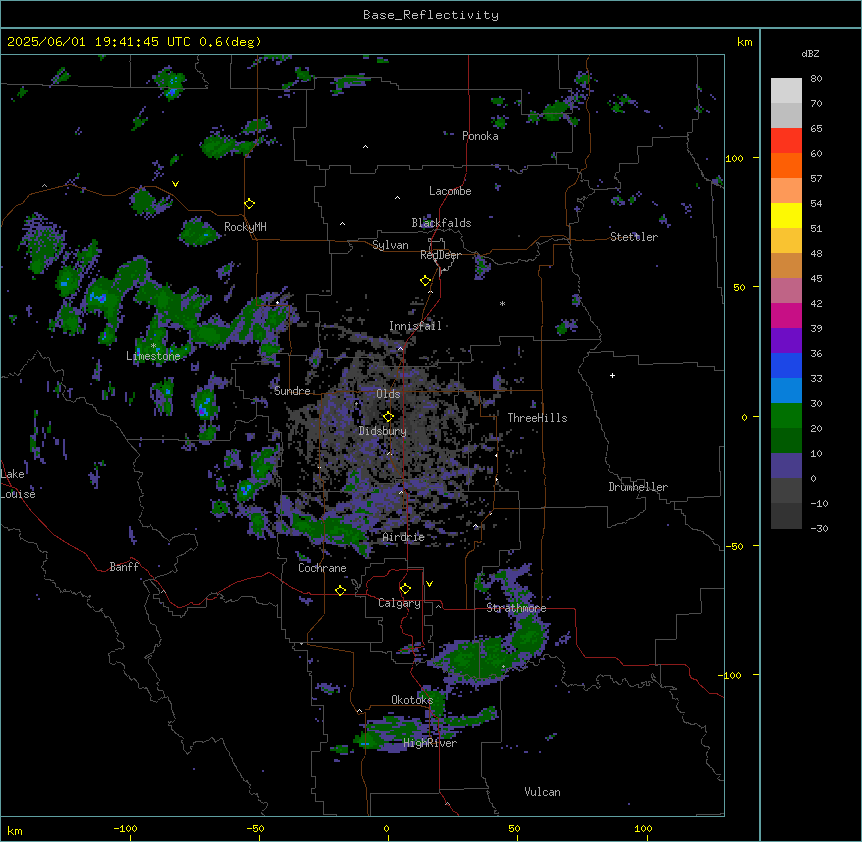The image size is (862, 842).
Task: Click the Banff town label
Action: coord(124,567)
